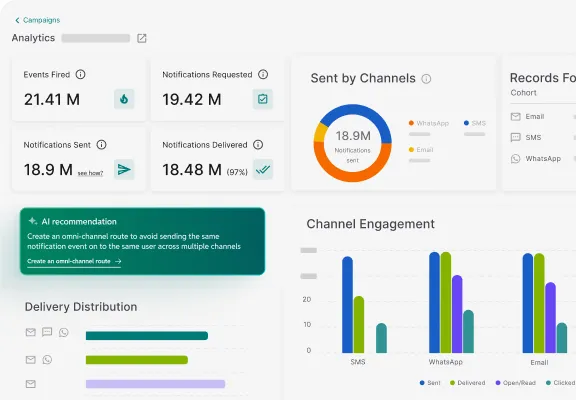Toggle Delivered series in engagement legend
The height and width of the screenshot is (400, 576).
point(468,383)
